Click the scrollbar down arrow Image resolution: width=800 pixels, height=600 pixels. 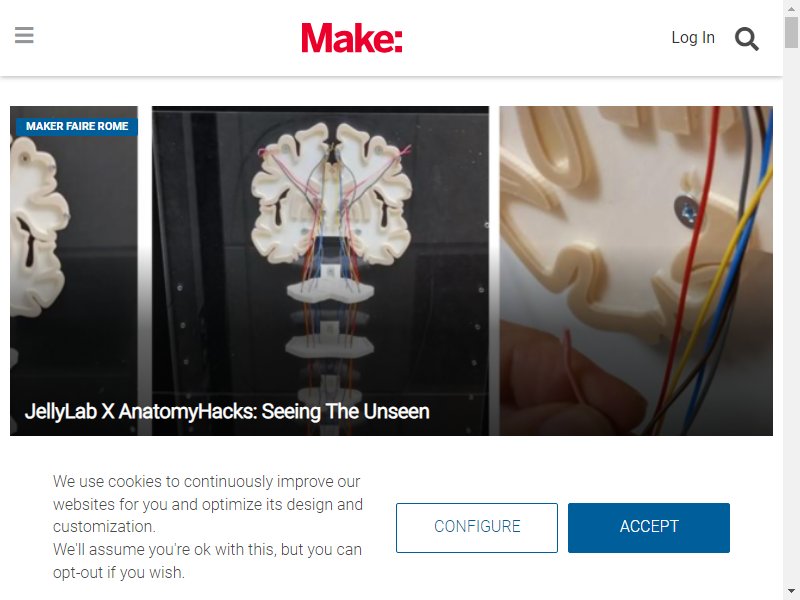click(x=791, y=592)
